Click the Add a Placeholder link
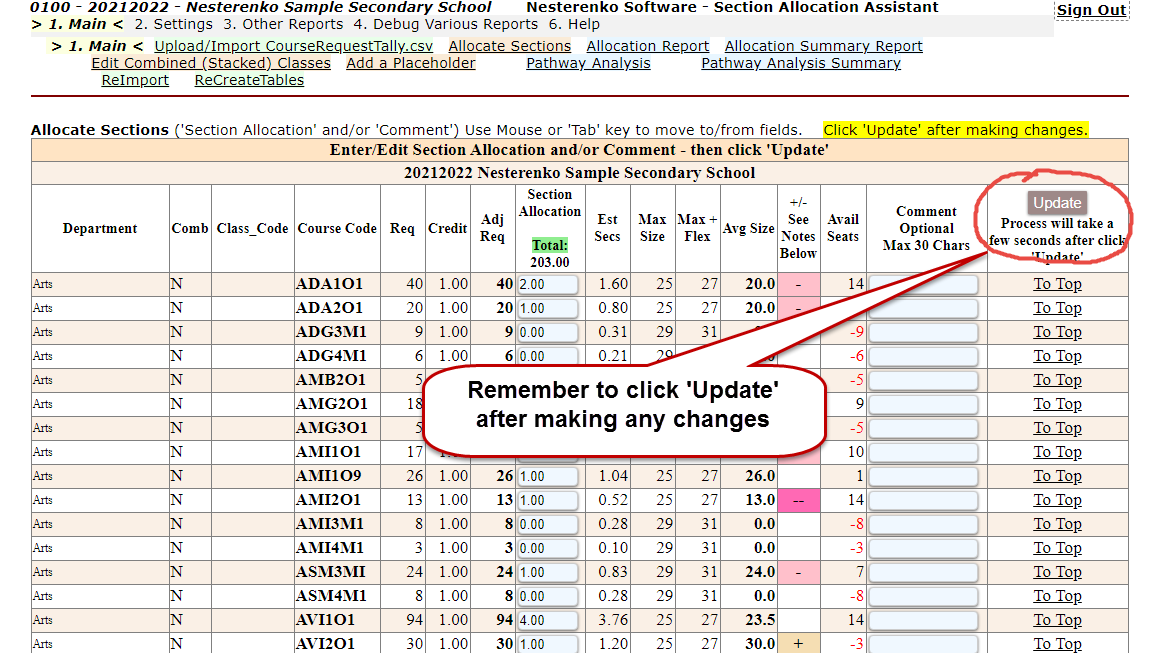This screenshot has width=1160, height=653. tap(410, 63)
